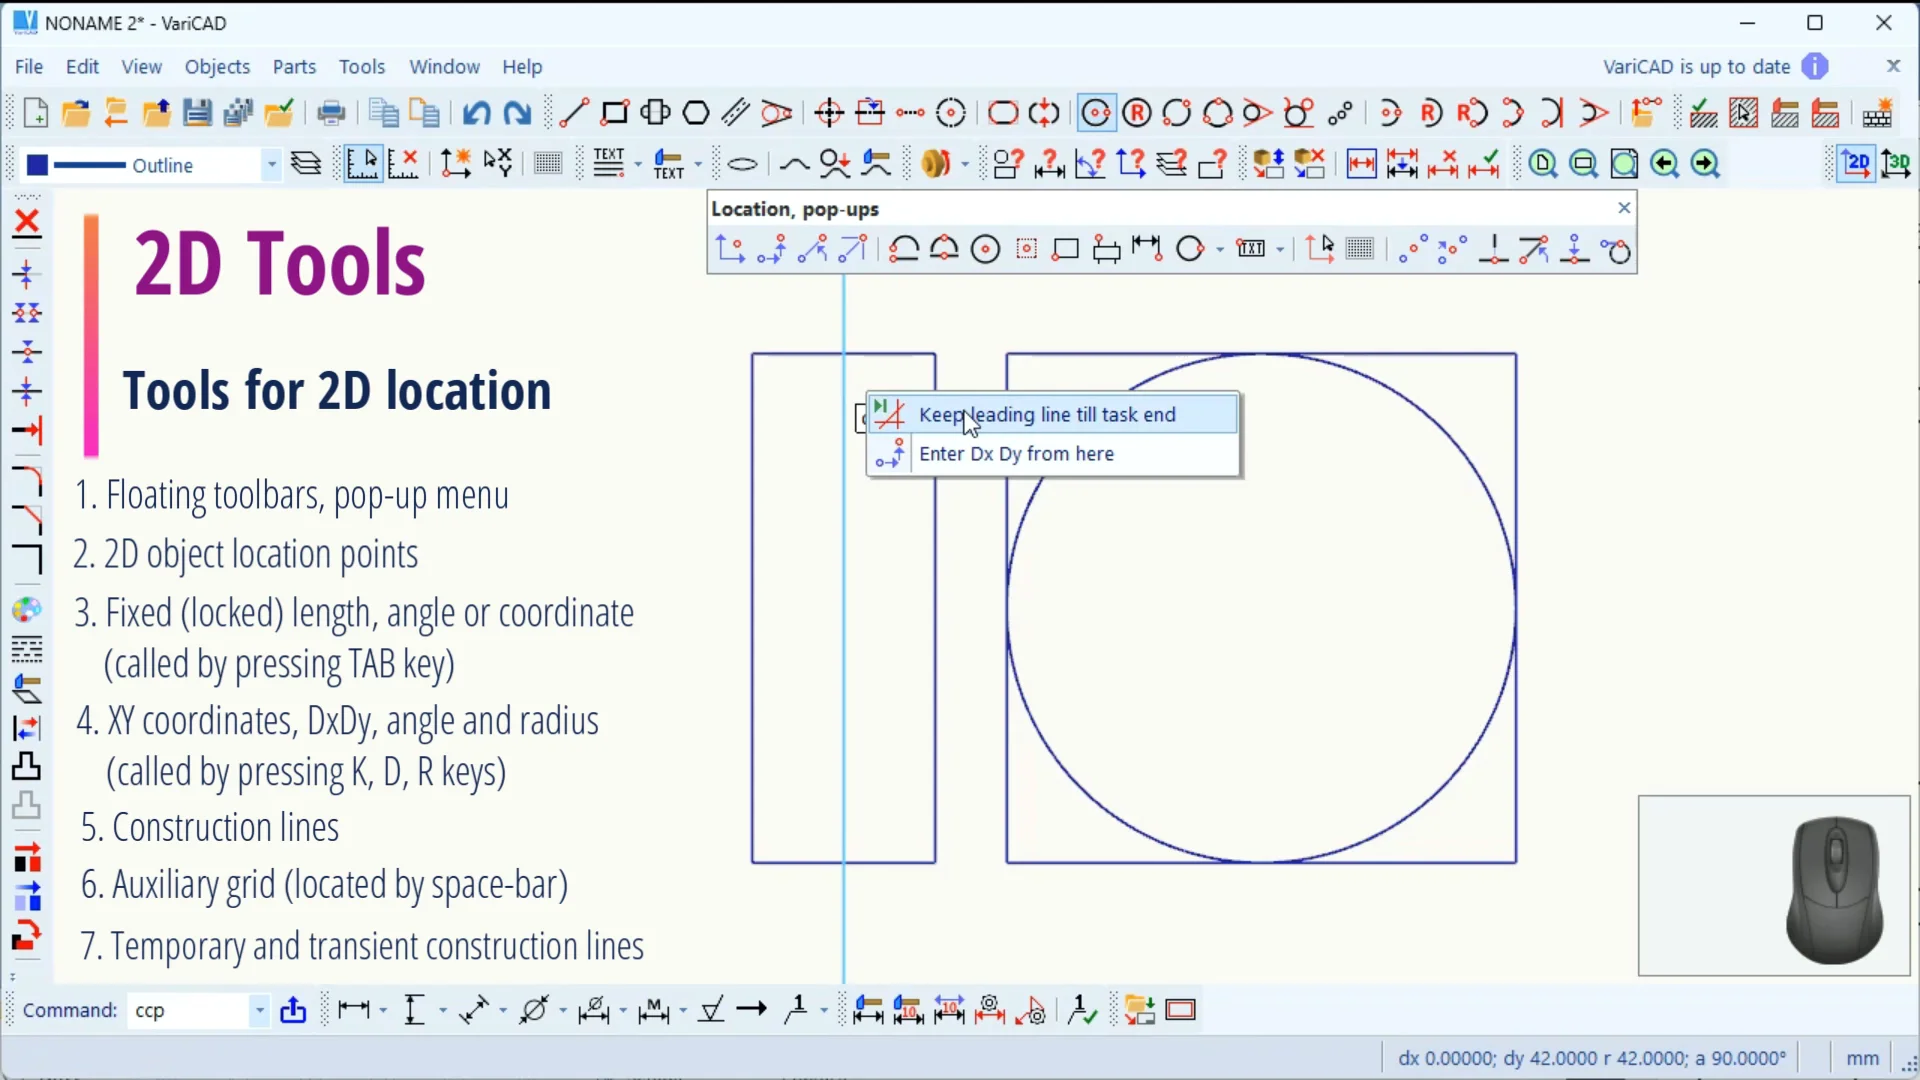Click the Print icon in toolbar
This screenshot has height=1080, width=1920.
point(331,113)
